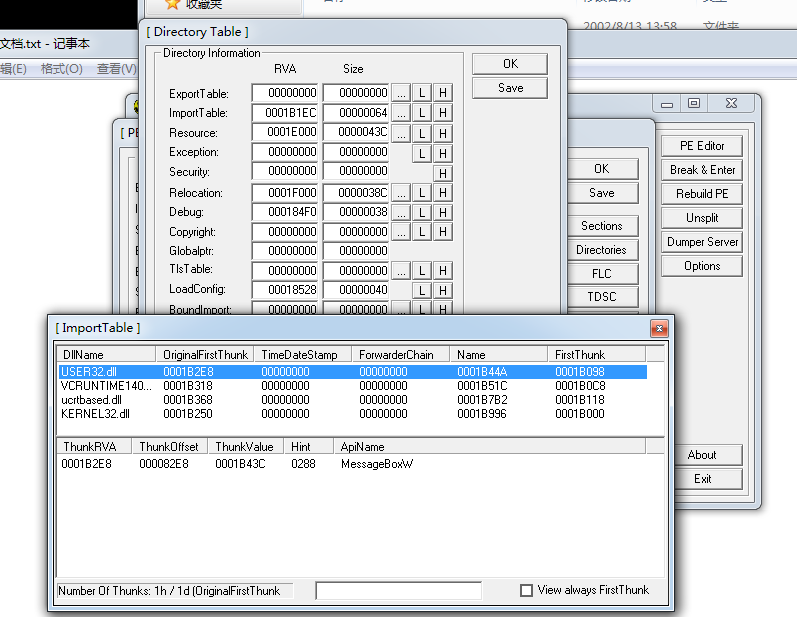This screenshot has width=797, height=617.
Task: Click the H button in the Security row
Action: [x=443, y=173]
